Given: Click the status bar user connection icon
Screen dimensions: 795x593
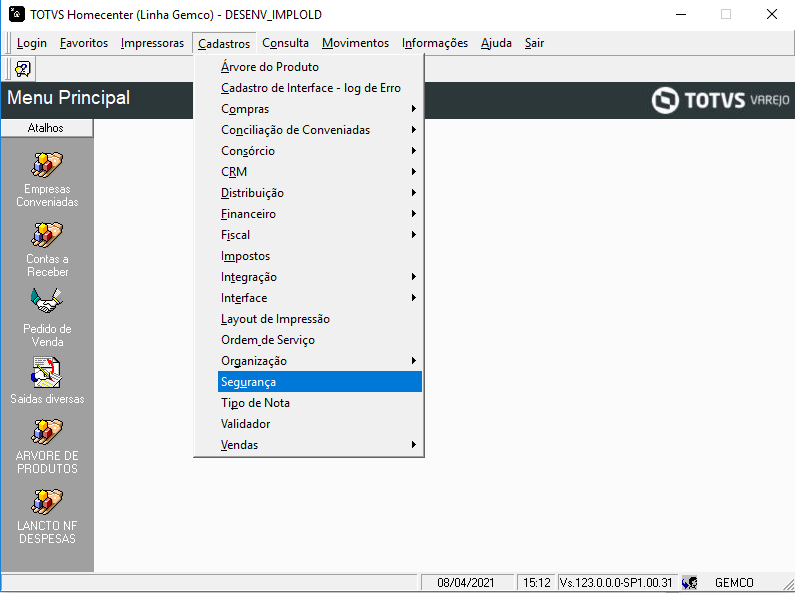Looking at the screenshot, I should coord(690,582).
